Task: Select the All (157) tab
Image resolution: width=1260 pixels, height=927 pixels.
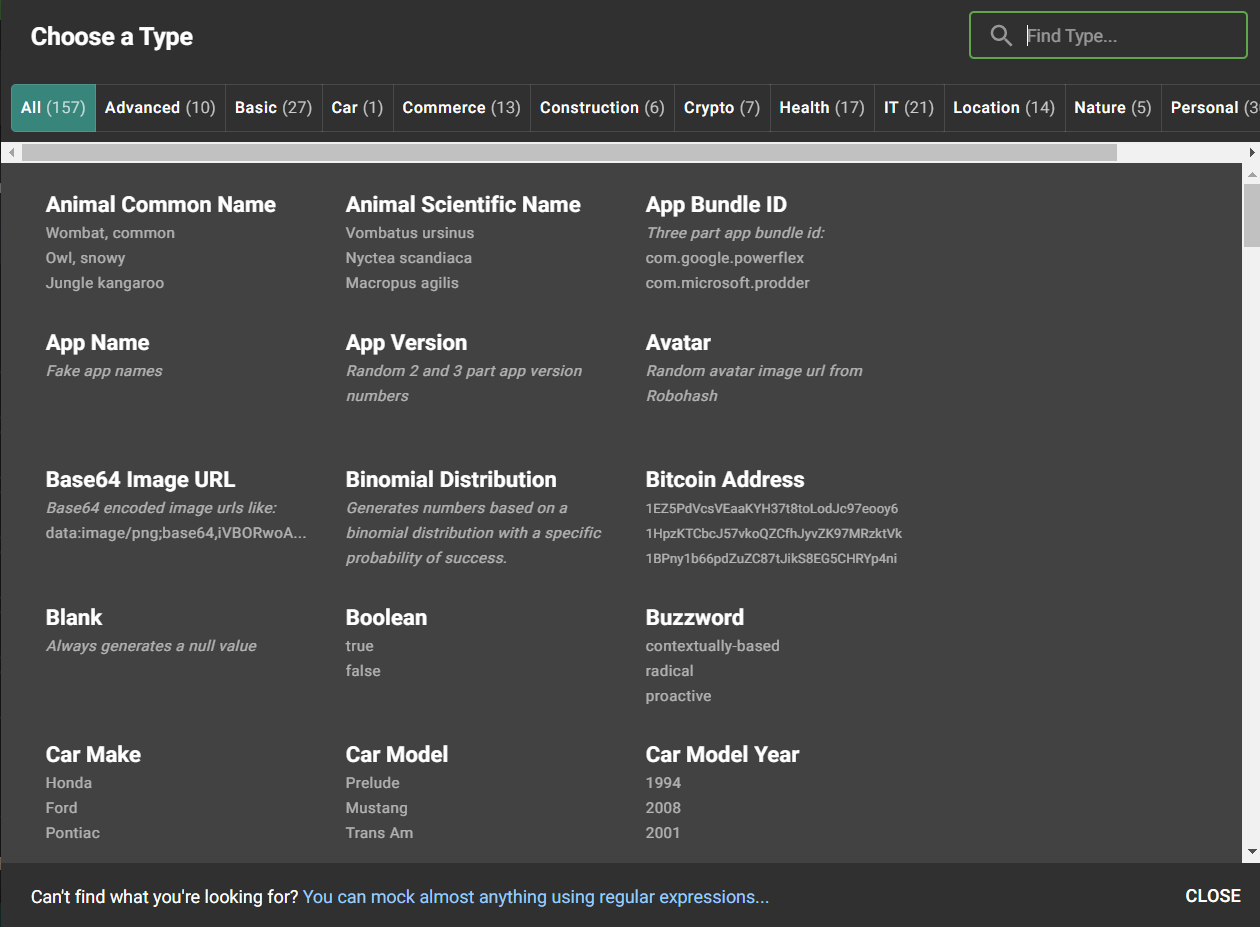Action: click(x=53, y=108)
